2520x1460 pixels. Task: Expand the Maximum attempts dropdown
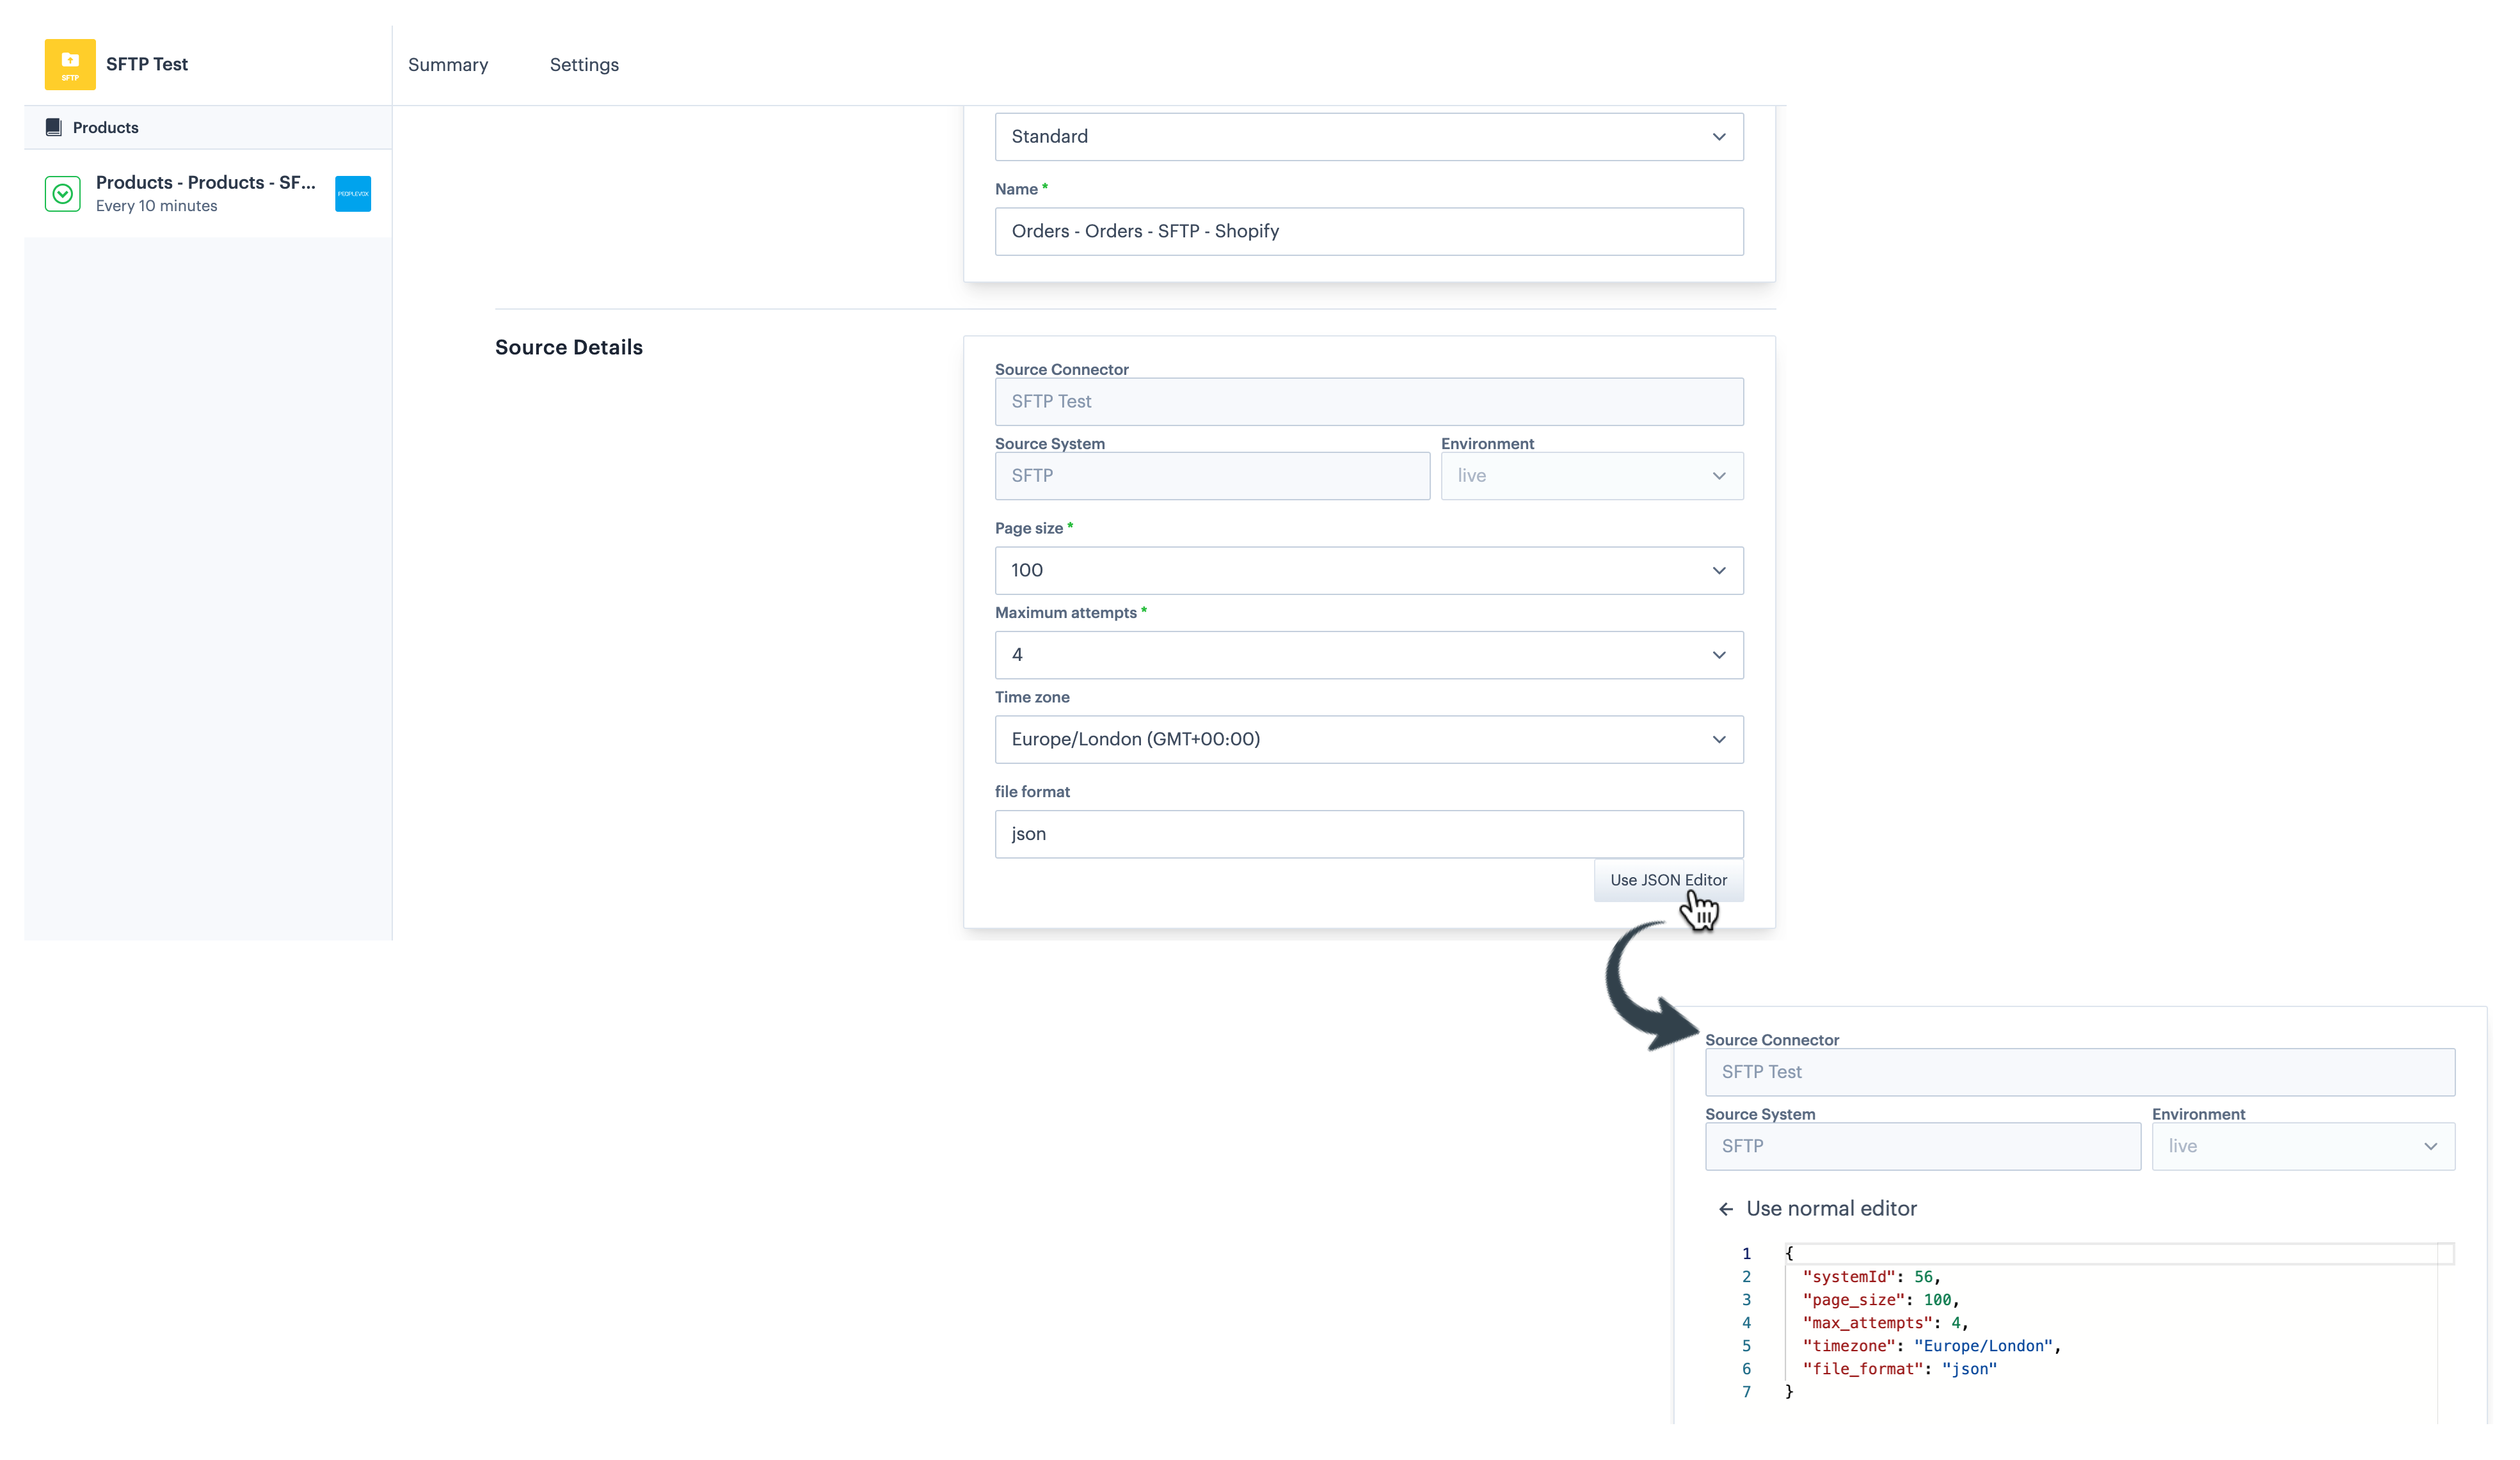coord(1368,655)
